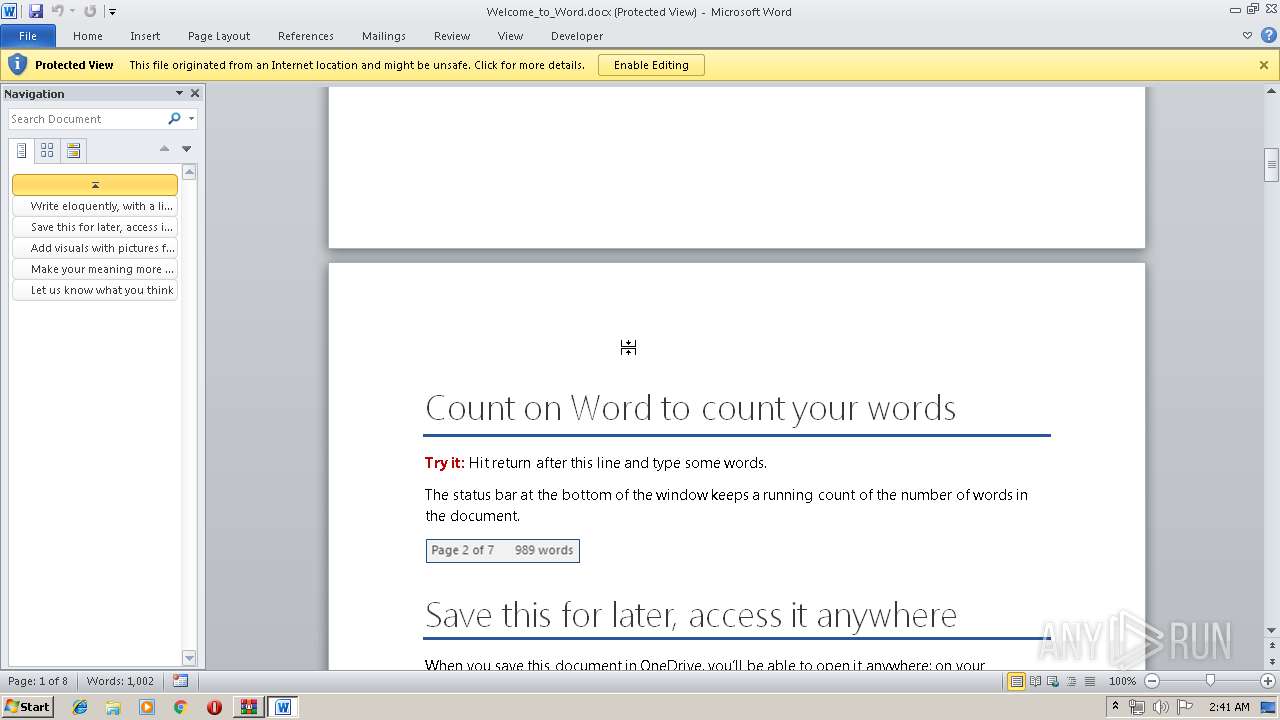Open the find options dropdown next to search
The height and width of the screenshot is (720, 1280).
(x=191, y=119)
